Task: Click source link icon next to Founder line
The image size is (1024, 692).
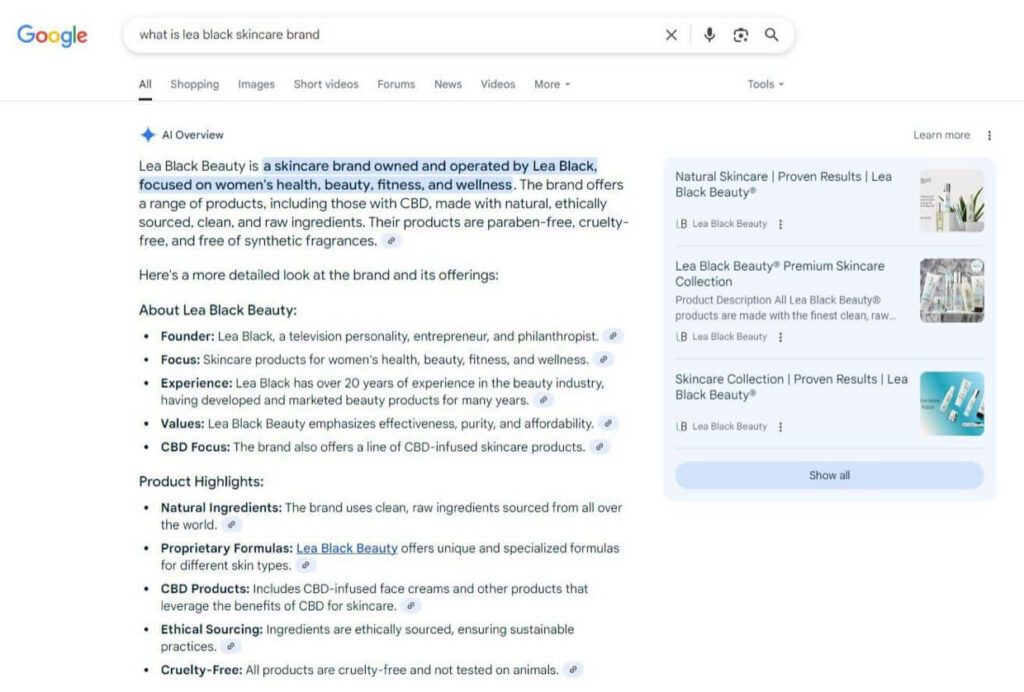Action: [614, 337]
